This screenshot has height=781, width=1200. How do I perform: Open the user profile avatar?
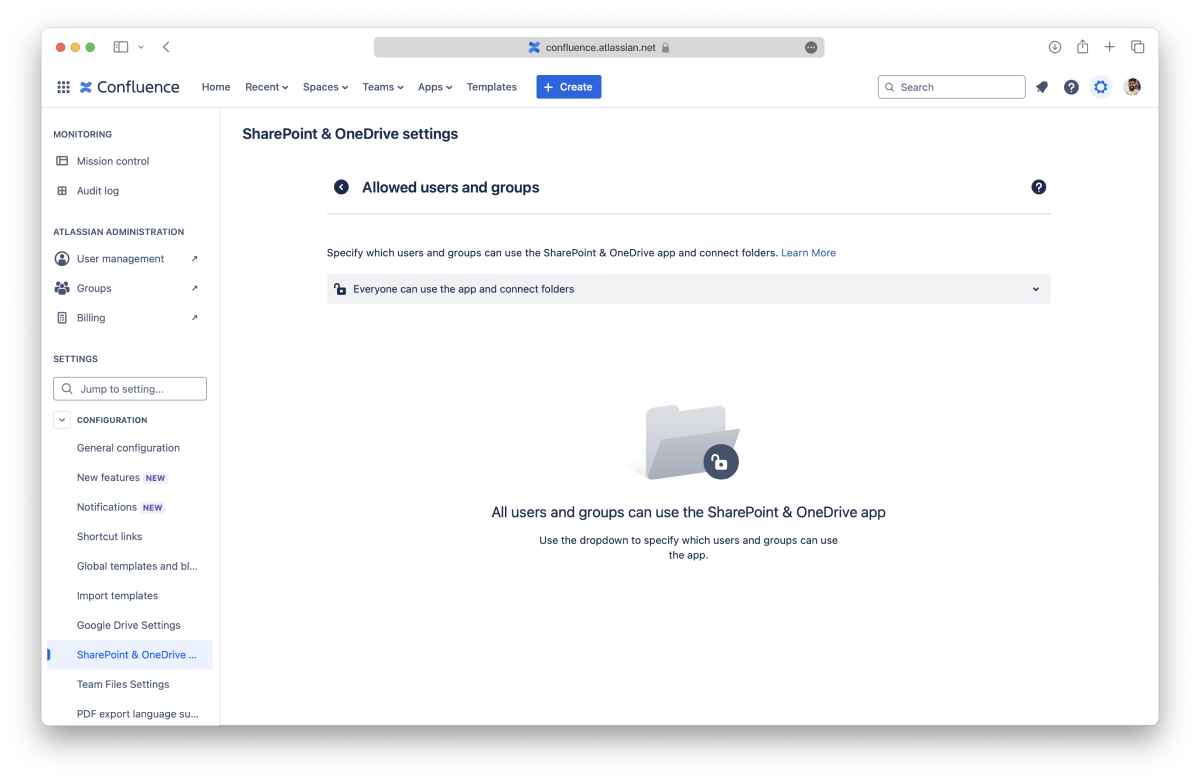(x=1132, y=87)
